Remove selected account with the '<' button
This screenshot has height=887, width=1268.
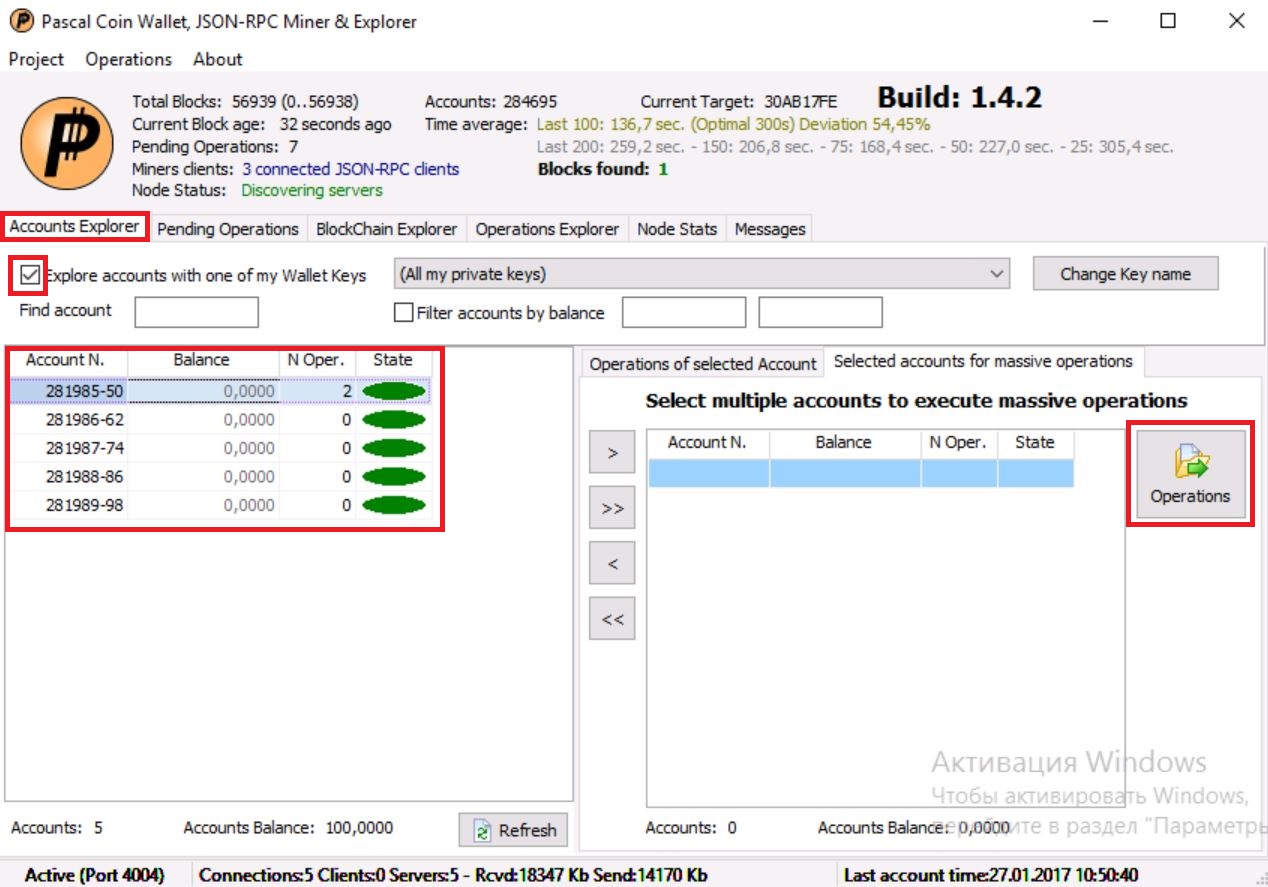click(612, 564)
